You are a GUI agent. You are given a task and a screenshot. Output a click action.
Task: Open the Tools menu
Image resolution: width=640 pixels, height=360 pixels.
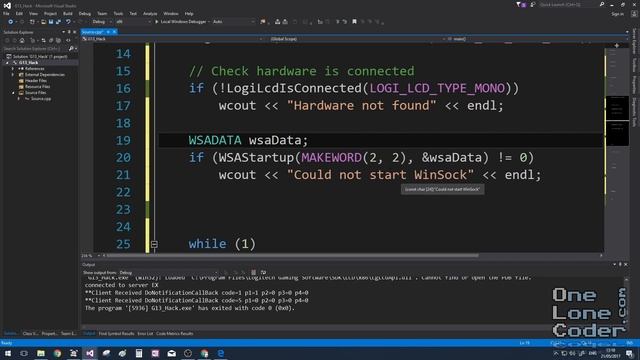point(118,13)
